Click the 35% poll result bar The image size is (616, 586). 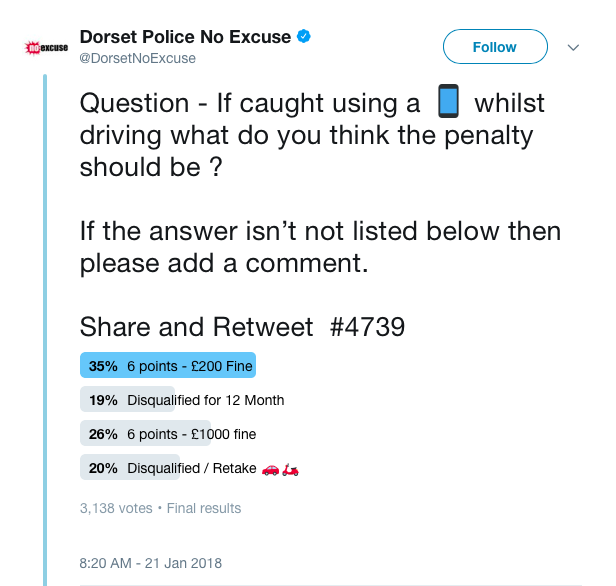[168, 365]
